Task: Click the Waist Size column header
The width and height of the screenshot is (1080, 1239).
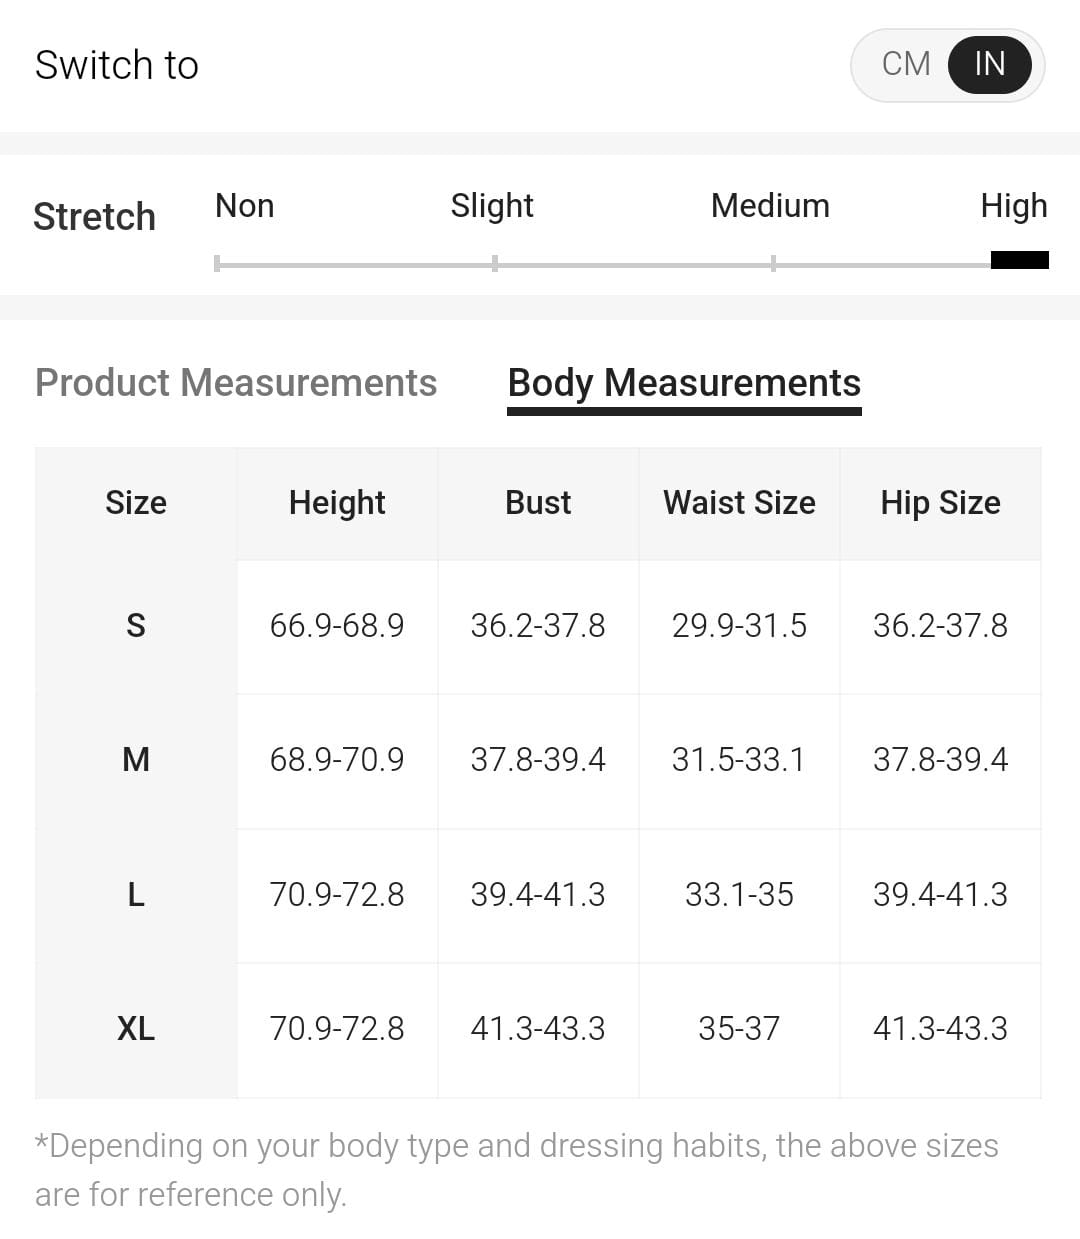Action: point(739,503)
